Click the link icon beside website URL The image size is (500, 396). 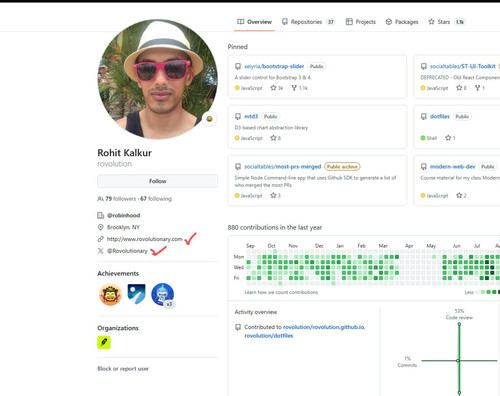click(100, 239)
